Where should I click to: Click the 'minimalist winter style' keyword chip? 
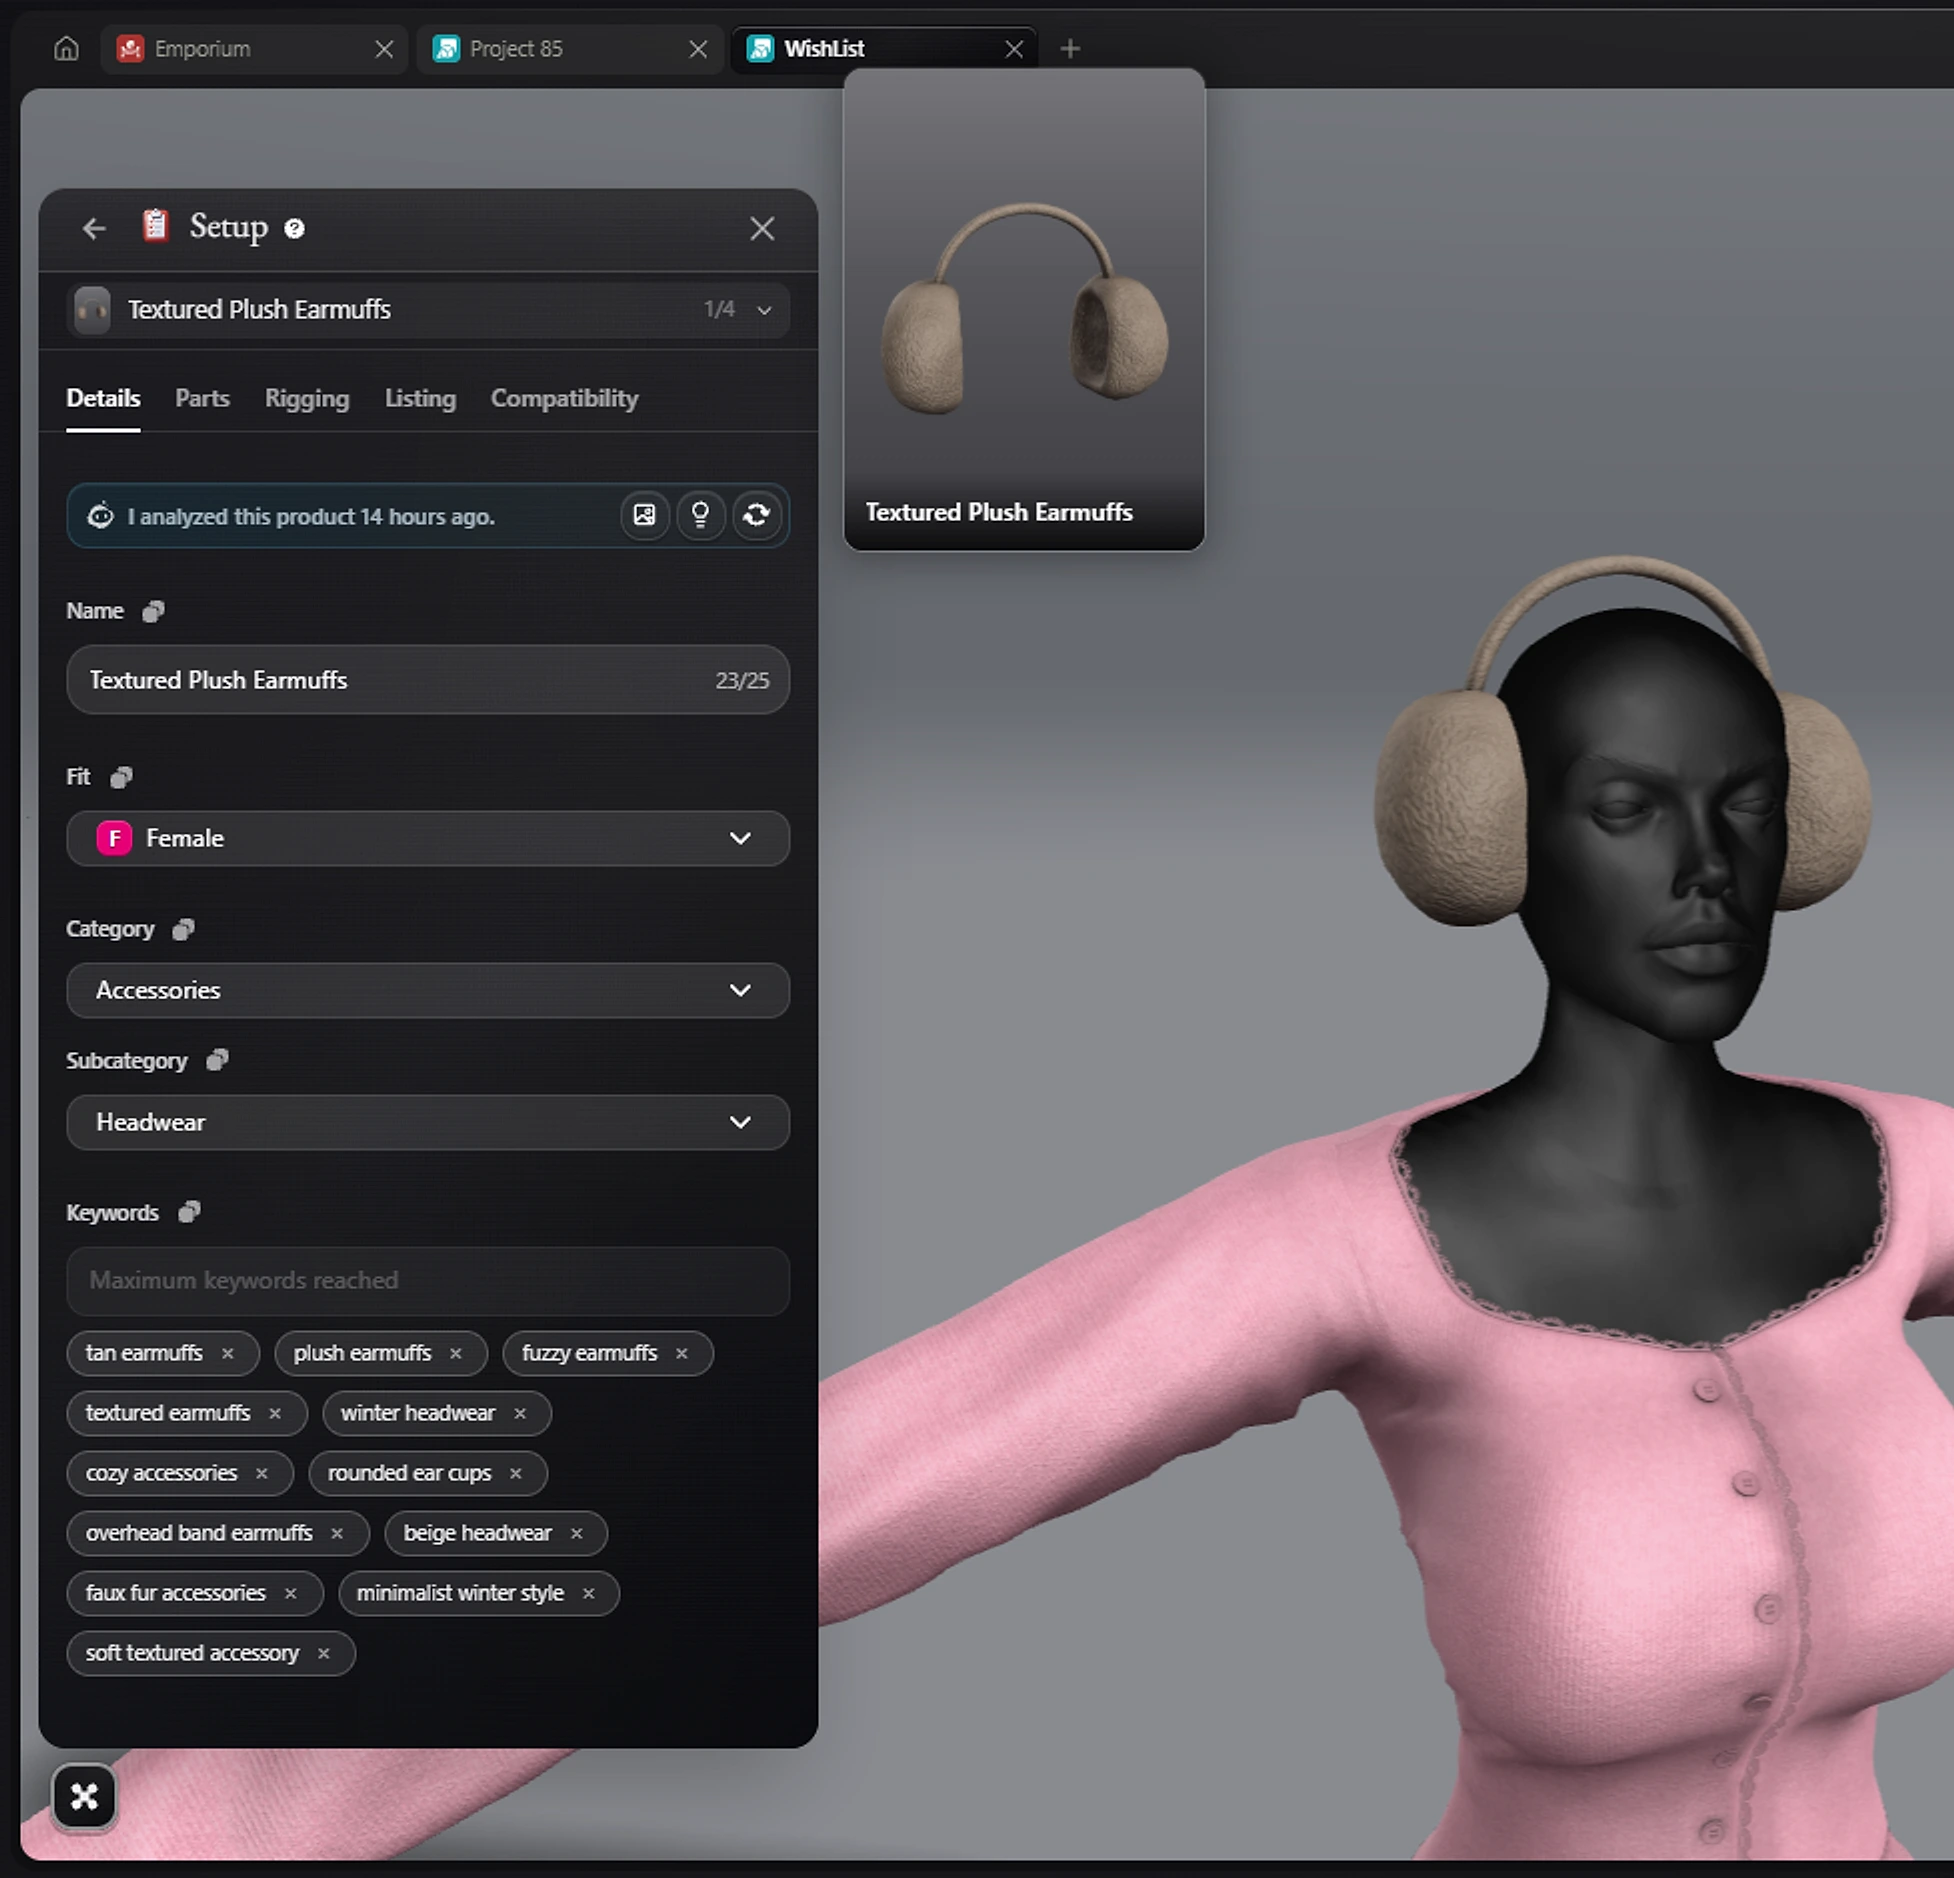coord(479,1593)
